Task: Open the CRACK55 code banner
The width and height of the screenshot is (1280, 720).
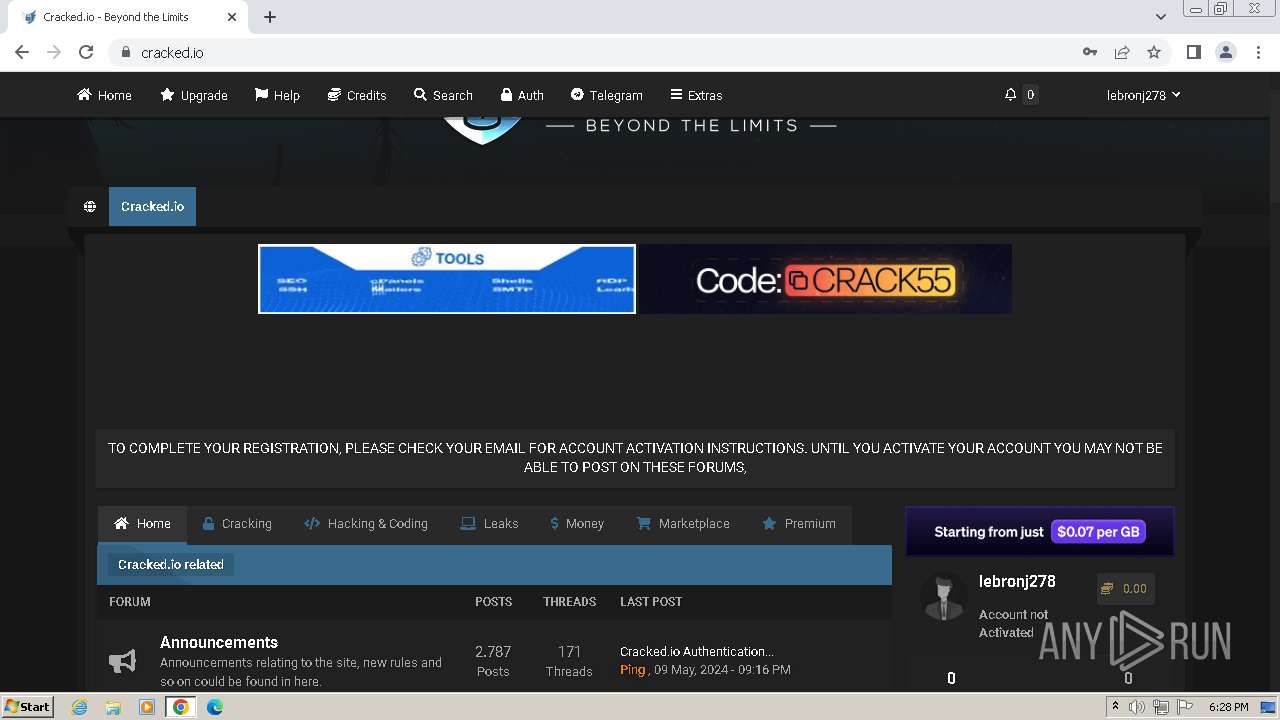Action: (825, 279)
